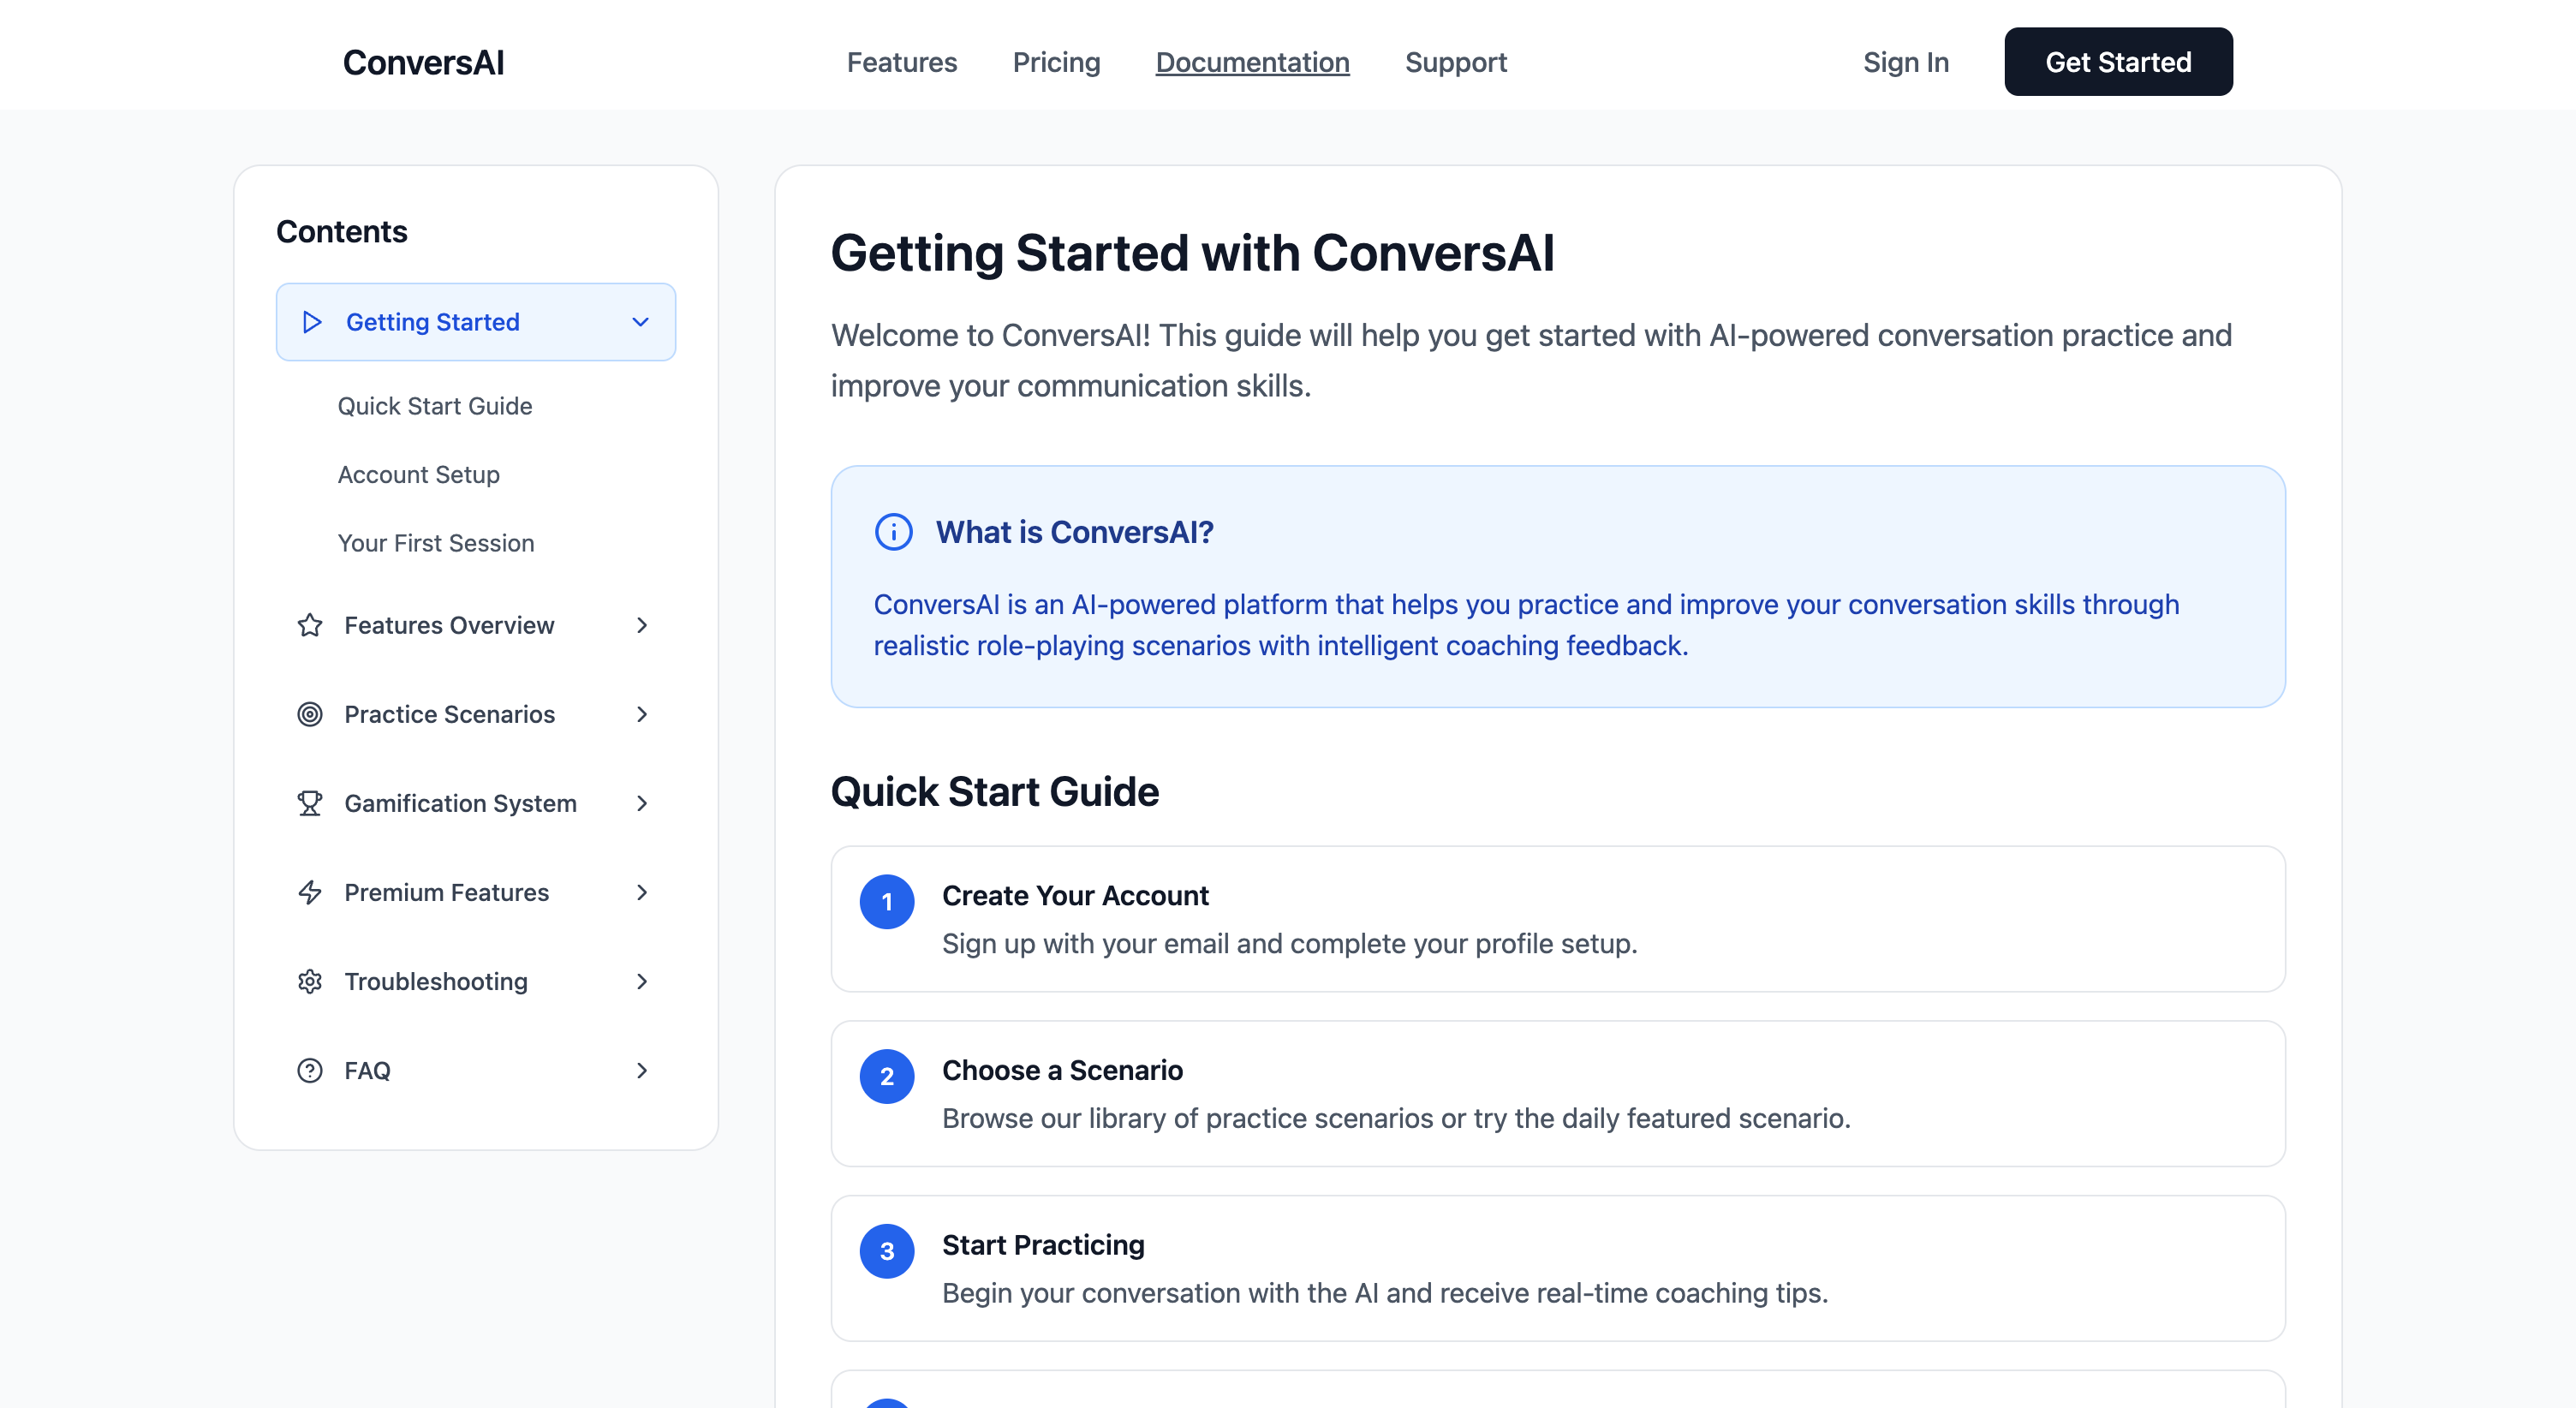Expand the Premium Features chevron
The image size is (2576, 1408).
tap(642, 892)
